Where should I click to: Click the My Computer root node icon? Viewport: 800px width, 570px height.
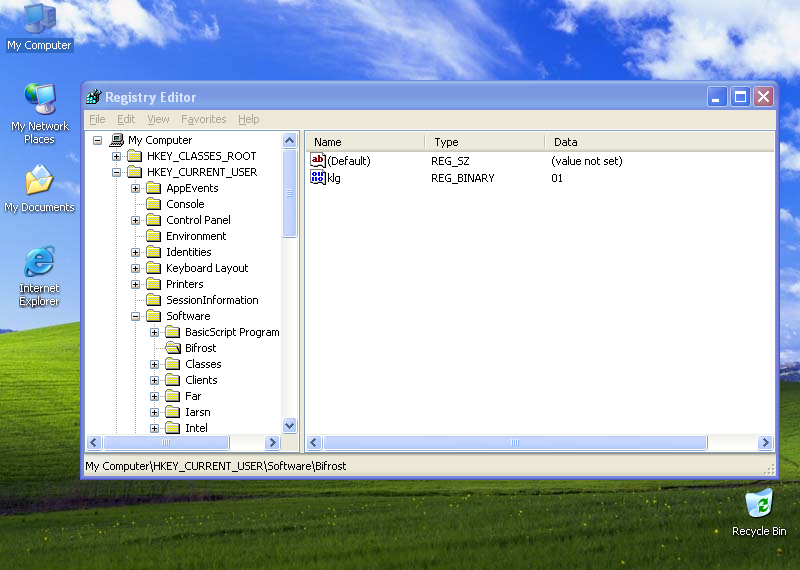(117, 140)
